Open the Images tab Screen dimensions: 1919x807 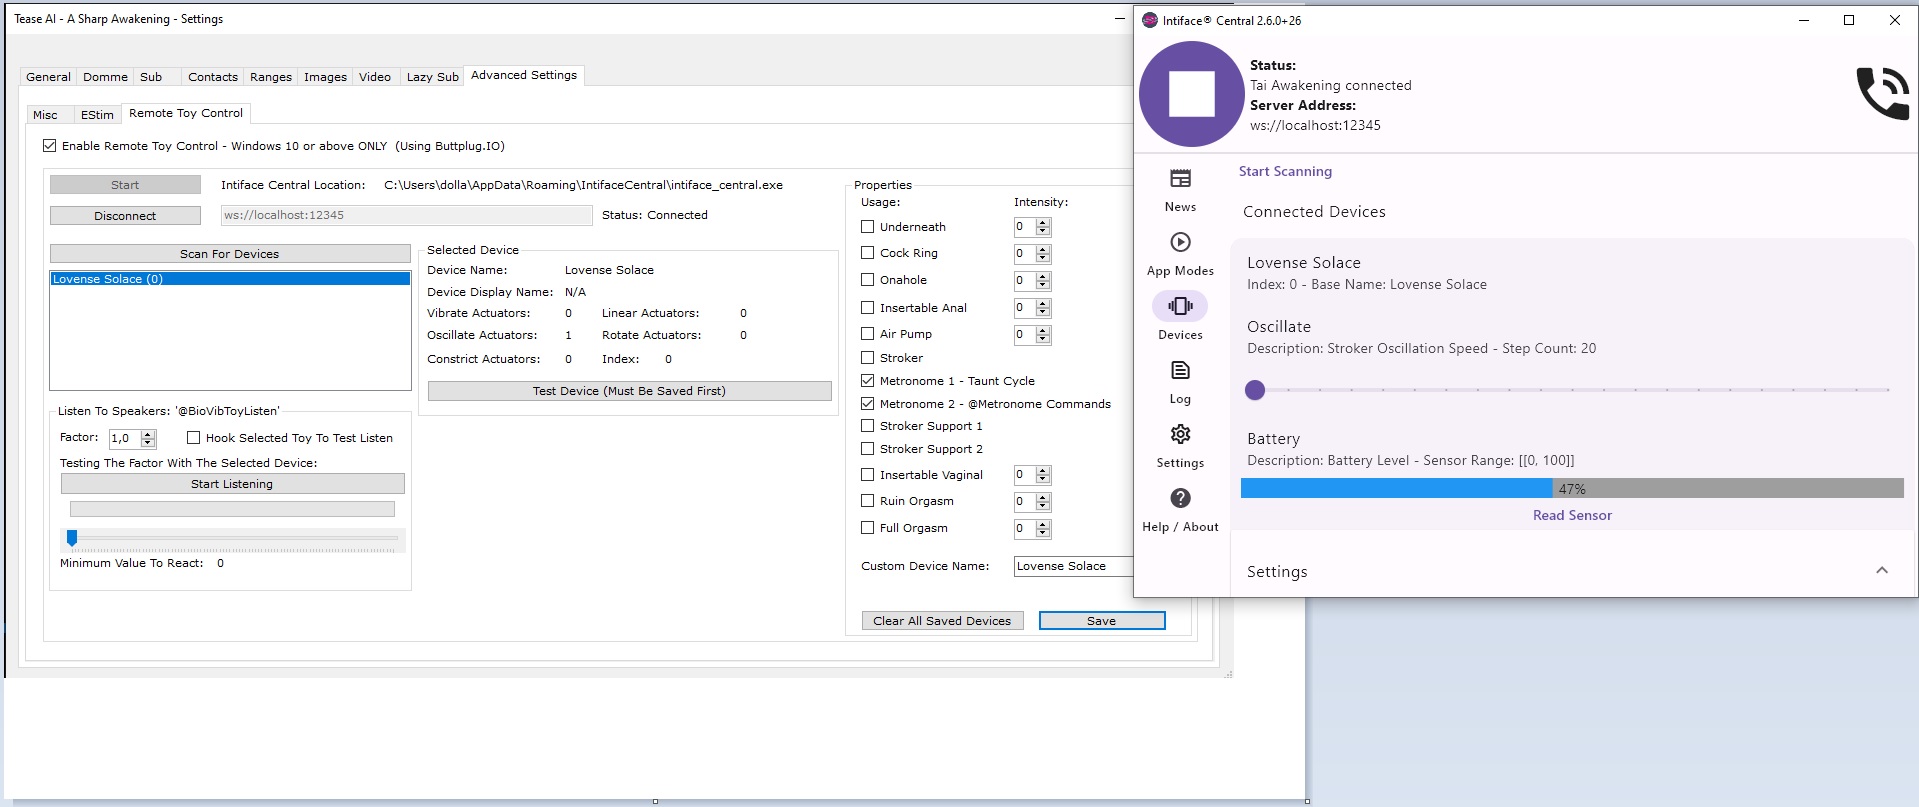tap(325, 77)
